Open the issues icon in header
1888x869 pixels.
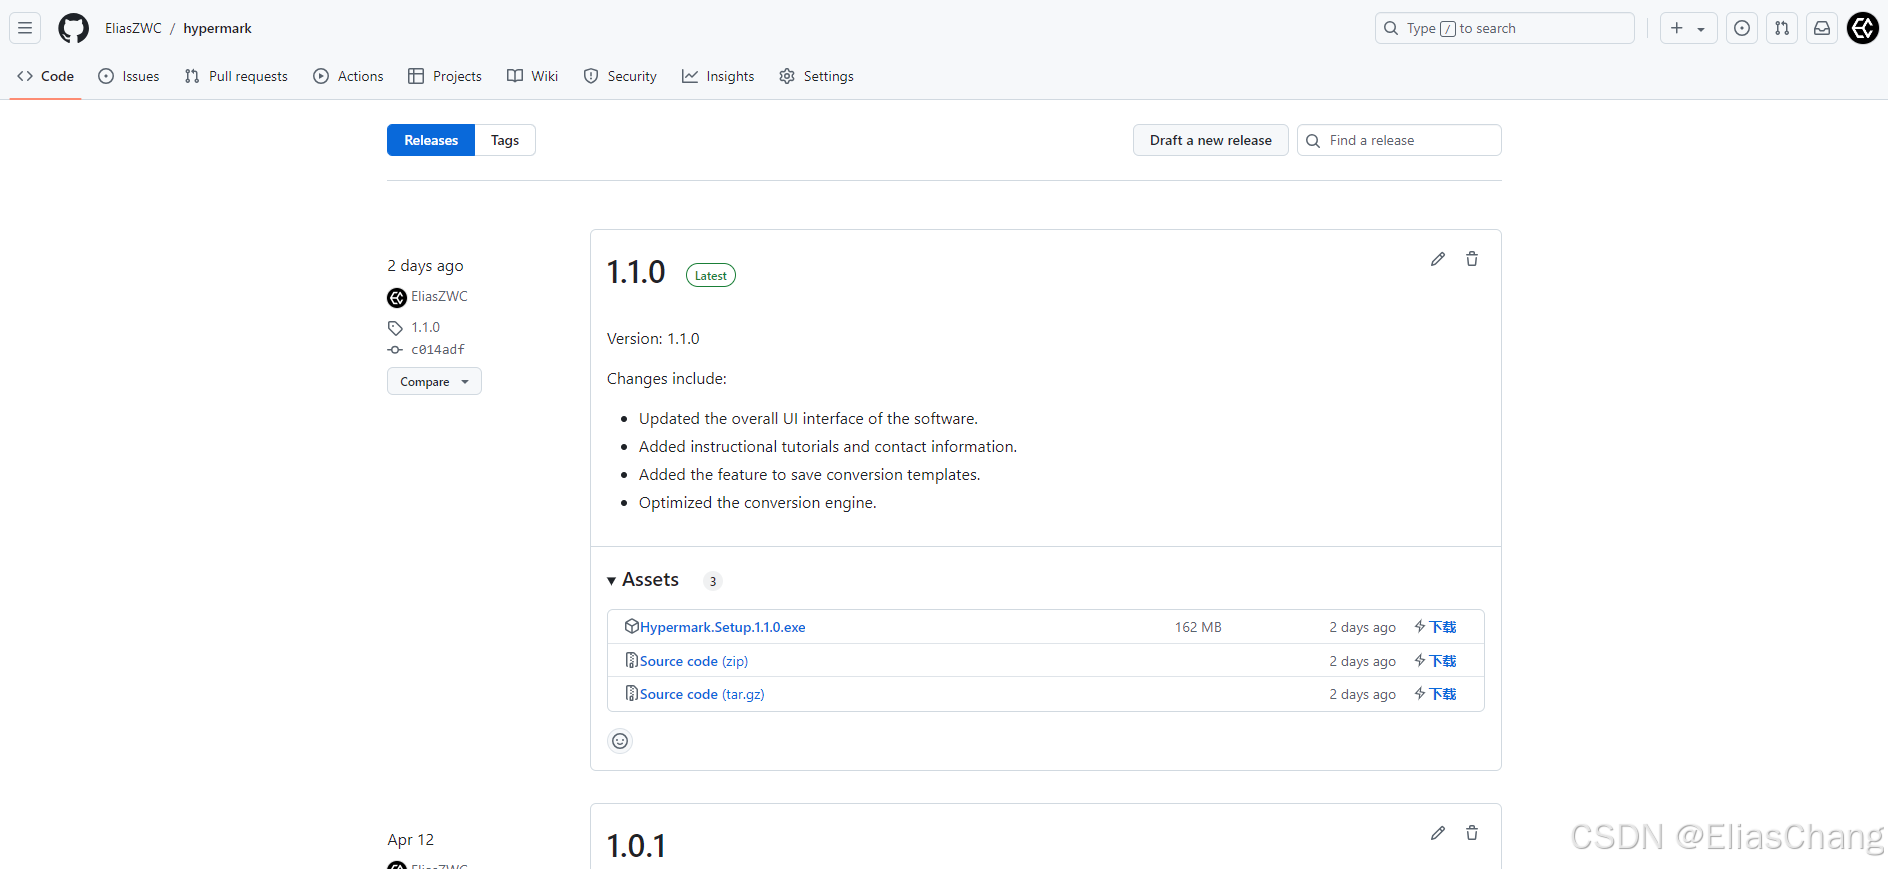pyautogui.click(x=1742, y=28)
